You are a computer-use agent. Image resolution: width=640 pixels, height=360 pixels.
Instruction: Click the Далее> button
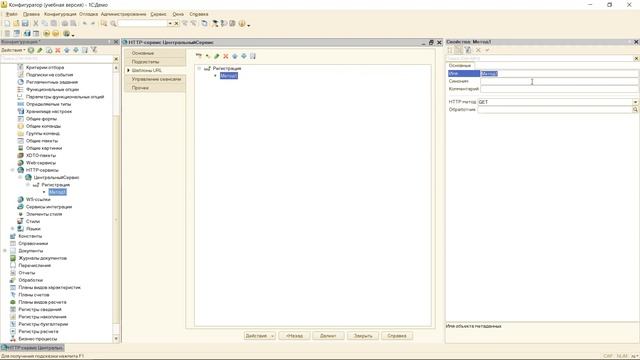click(x=328, y=336)
